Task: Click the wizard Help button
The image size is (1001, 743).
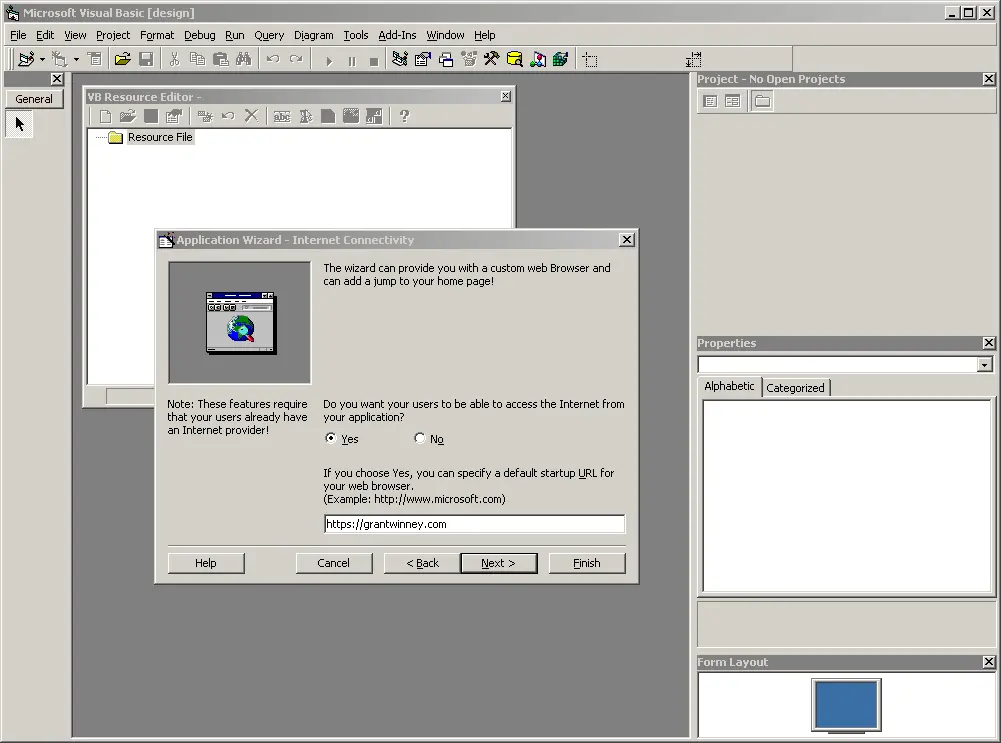Action: point(206,563)
